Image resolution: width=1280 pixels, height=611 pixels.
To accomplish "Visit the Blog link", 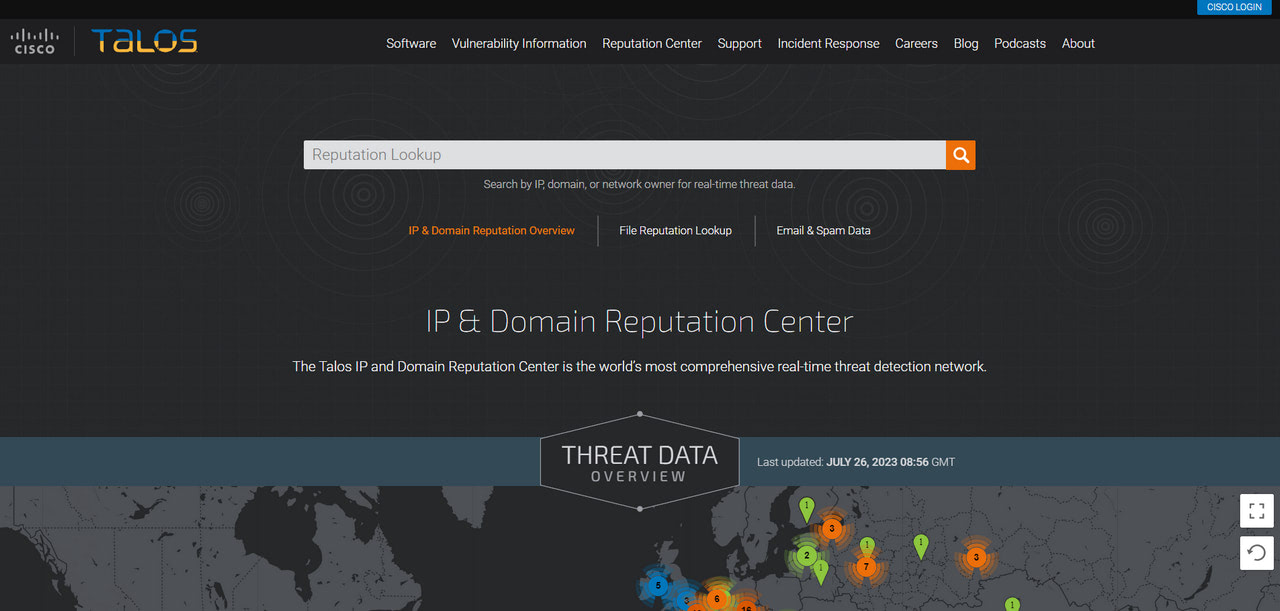I will 966,43.
